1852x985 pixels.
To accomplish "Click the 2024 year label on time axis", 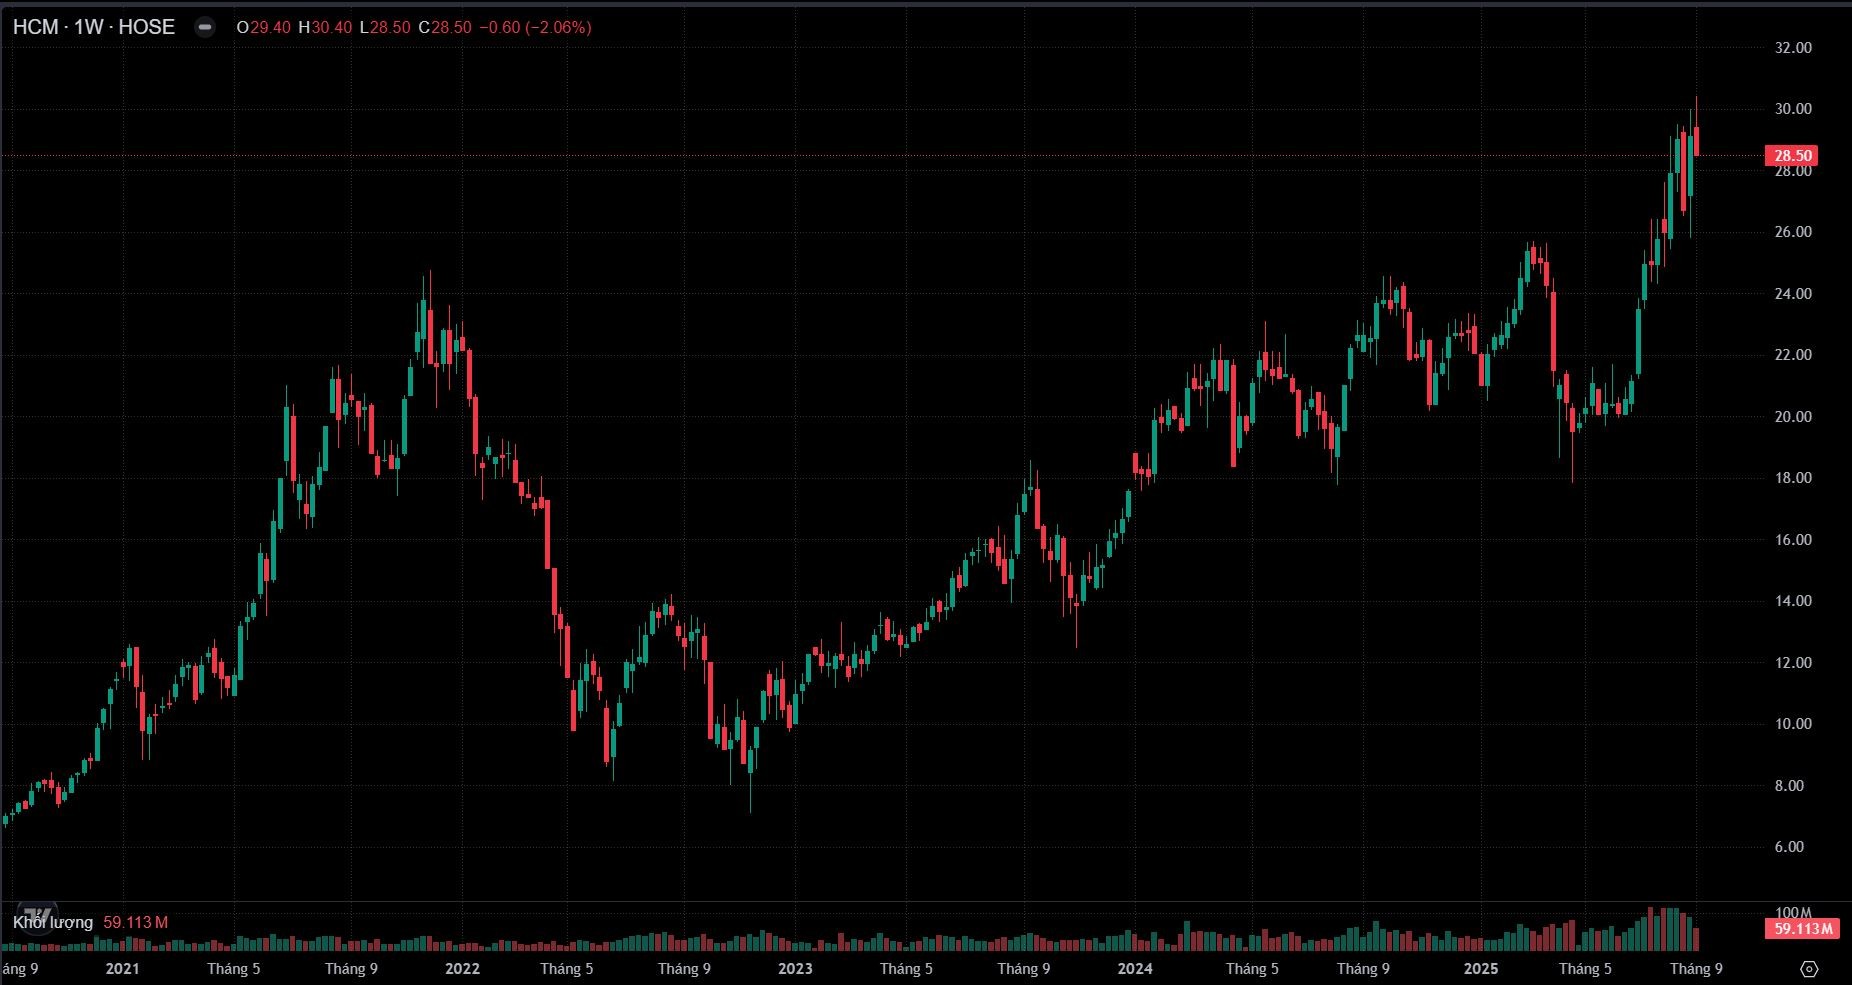I will [x=1135, y=968].
